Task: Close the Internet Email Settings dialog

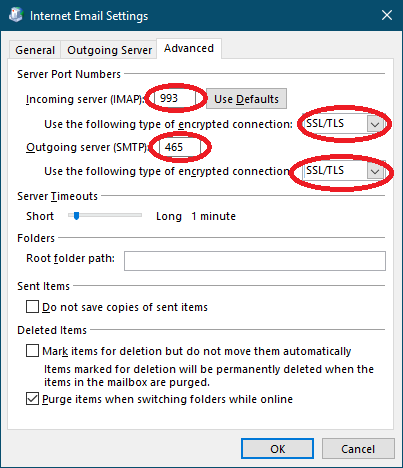Action: click(387, 15)
